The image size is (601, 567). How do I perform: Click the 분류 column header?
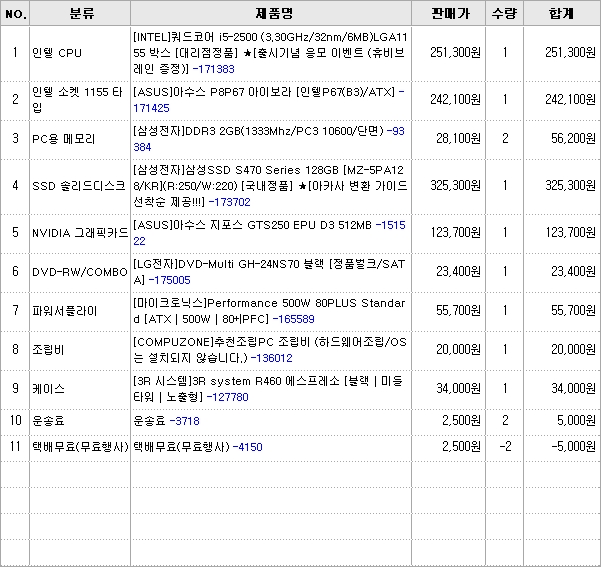pos(82,14)
